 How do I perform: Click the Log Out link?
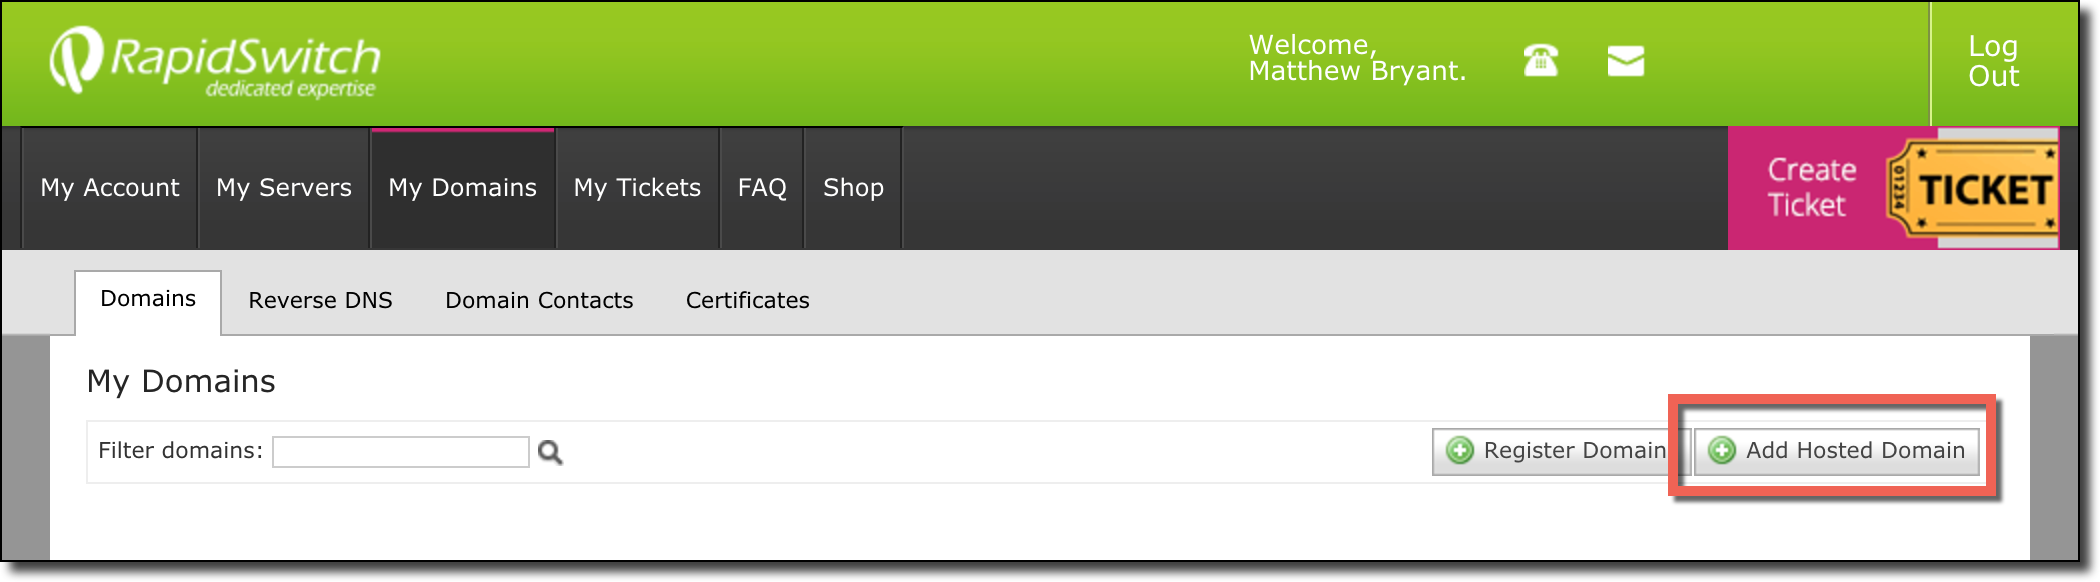(1993, 61)
